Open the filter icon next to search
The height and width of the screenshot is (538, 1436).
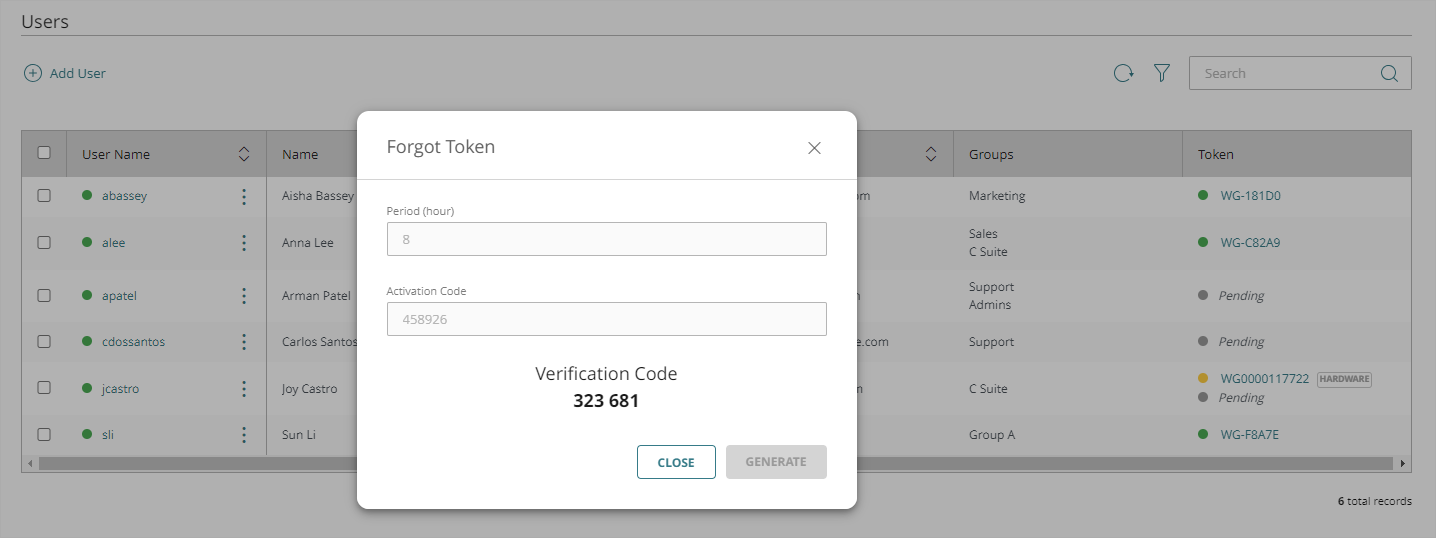coord(1161,73)
